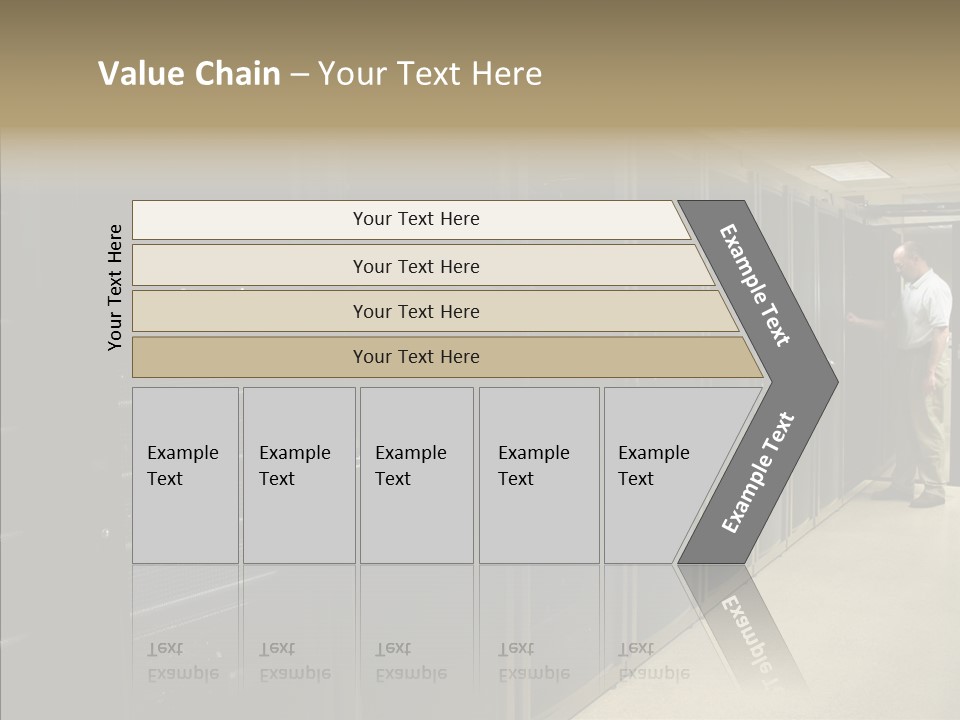Screen dimensions: 960x720
Task: Click the second 'Your Text Here' bar from top
Action: (x=415, y=266)
